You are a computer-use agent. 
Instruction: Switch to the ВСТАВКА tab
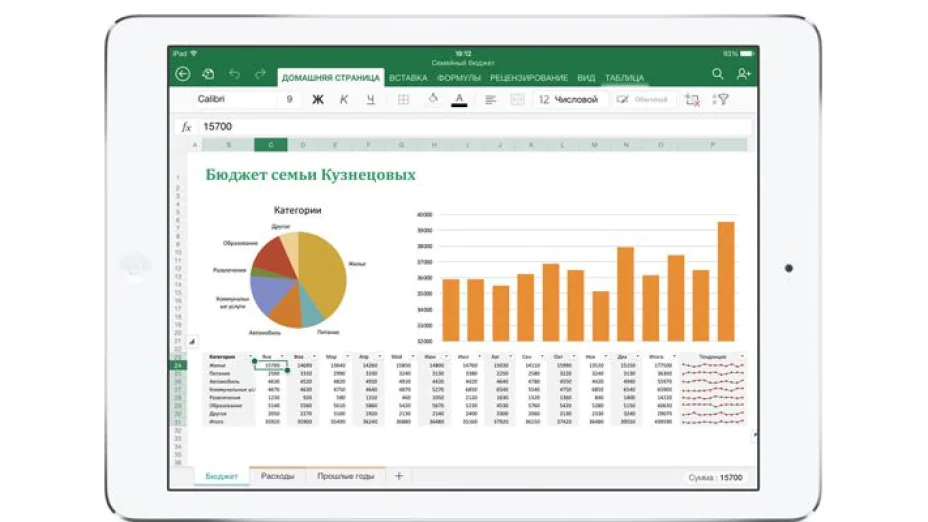point(408,78)
